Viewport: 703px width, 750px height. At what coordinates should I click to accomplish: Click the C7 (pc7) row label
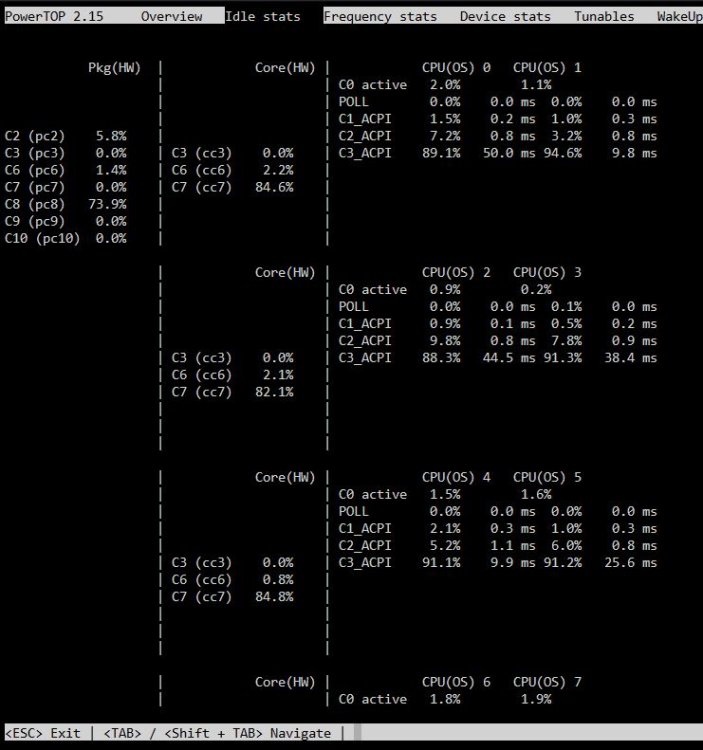point(34,187)
